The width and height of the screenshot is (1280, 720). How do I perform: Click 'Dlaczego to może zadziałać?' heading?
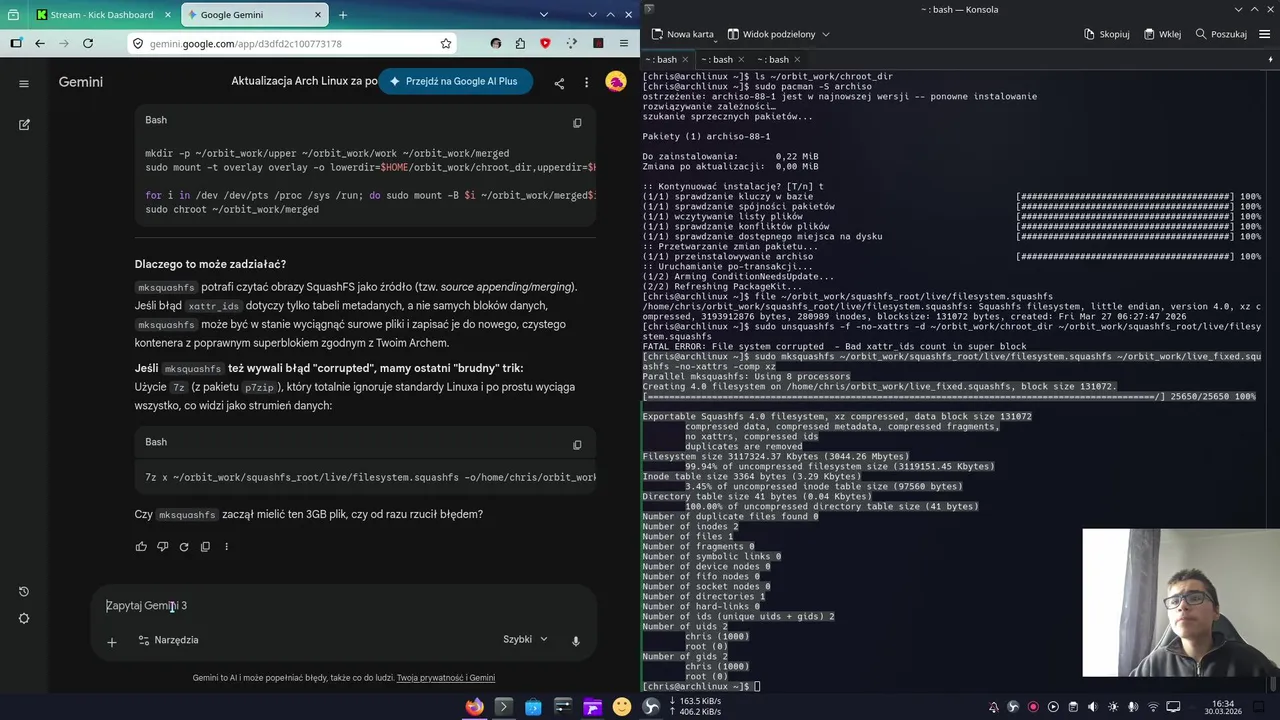click(x=210, y=264)
